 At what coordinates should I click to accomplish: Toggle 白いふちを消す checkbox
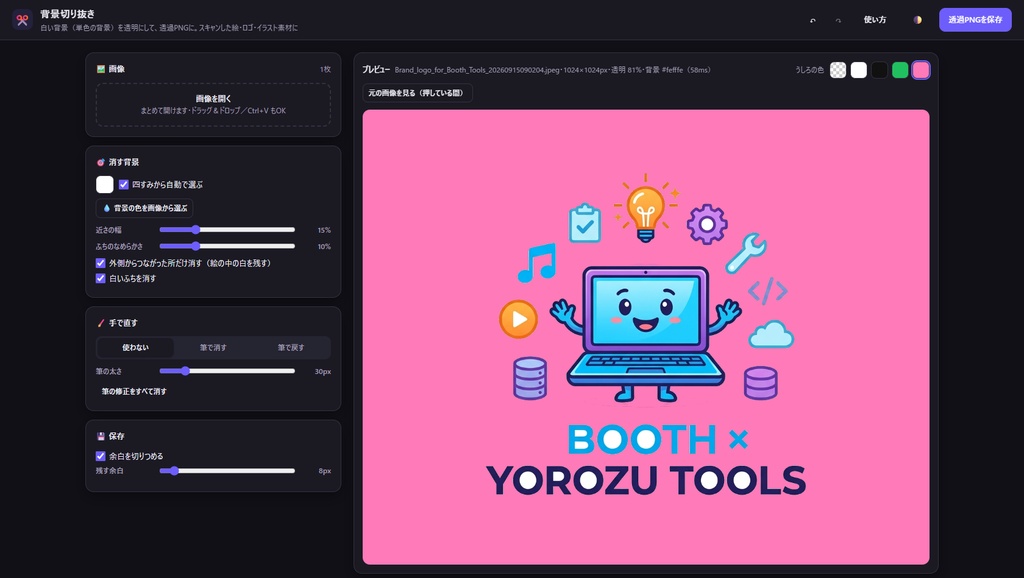tap(101, 278)
